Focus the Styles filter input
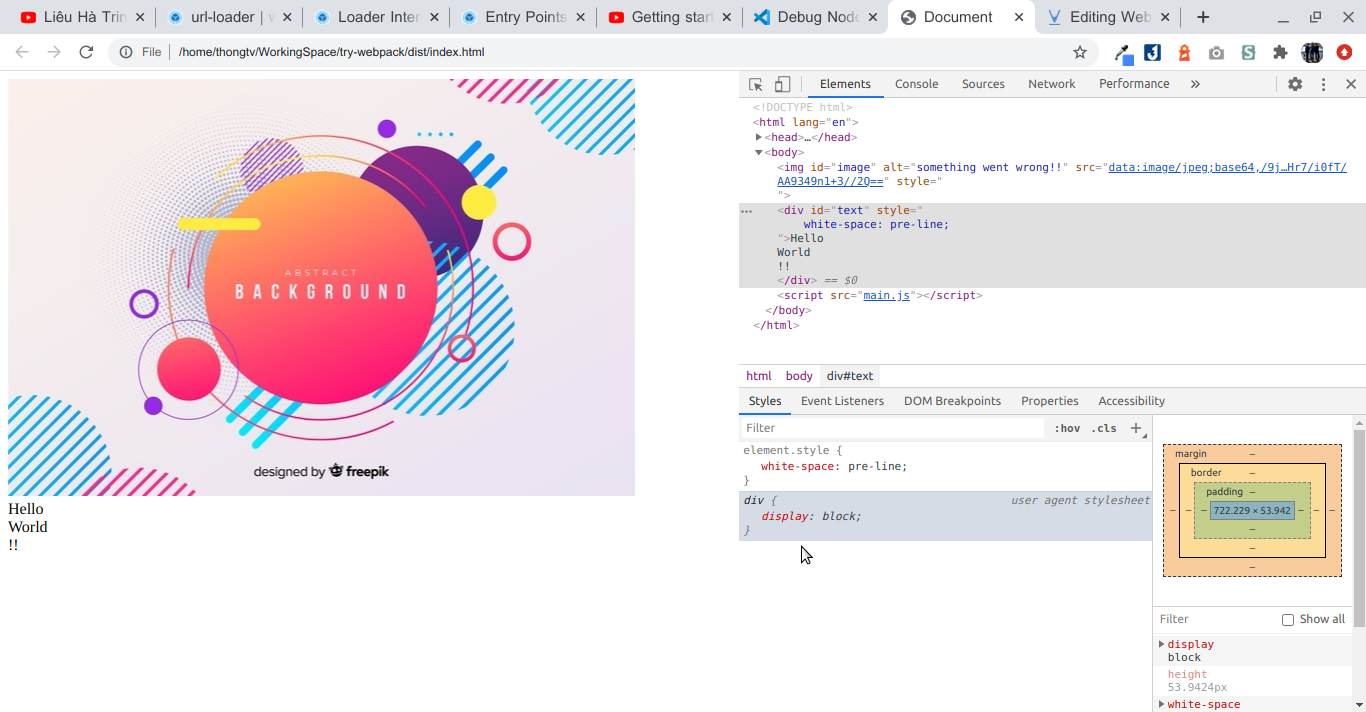This screenshot has width=1366, height=712. [893, 428]
